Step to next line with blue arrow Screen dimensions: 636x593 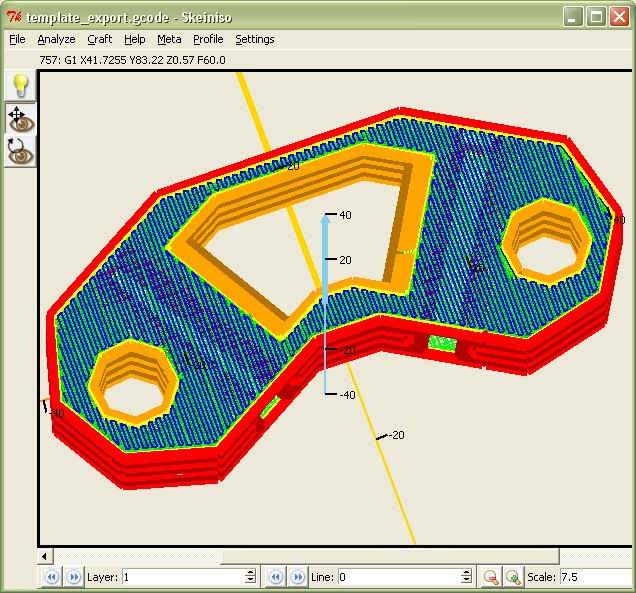click(297, 577)
